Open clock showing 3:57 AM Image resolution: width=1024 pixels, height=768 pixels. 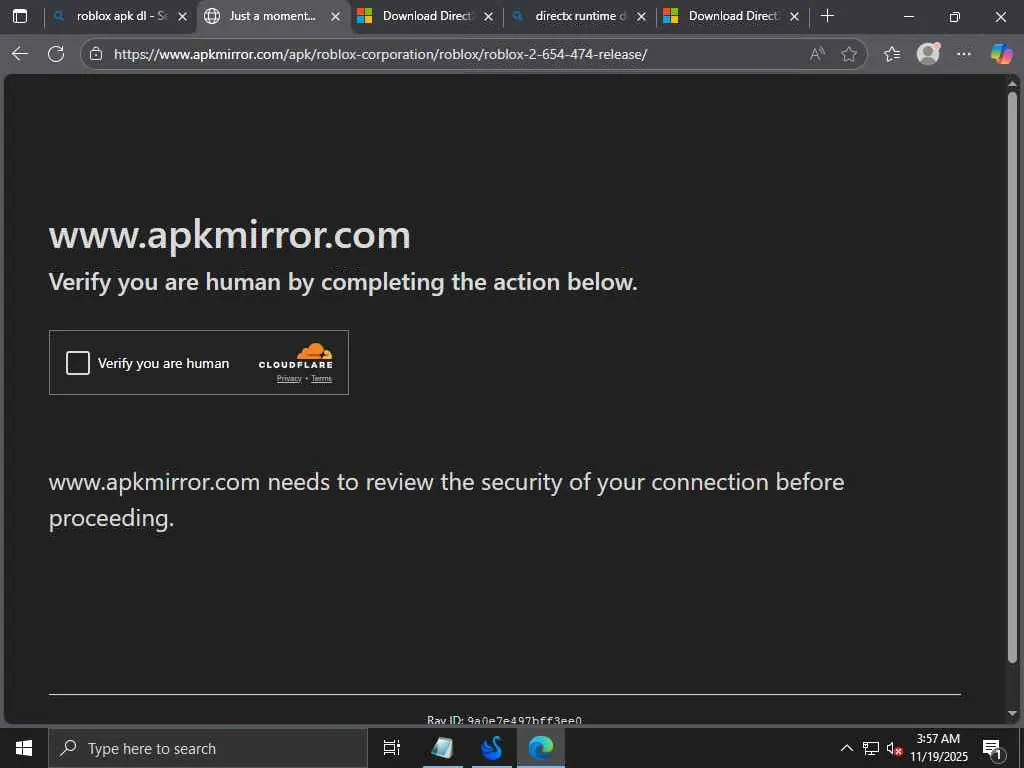[x=938, y=748]
